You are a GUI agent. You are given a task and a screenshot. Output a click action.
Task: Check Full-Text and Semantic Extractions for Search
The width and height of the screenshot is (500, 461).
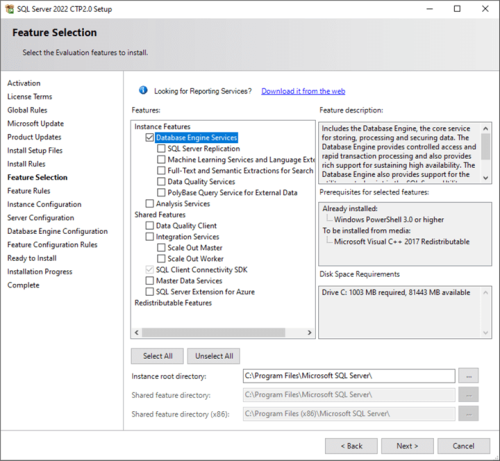(x=161, y=170)
